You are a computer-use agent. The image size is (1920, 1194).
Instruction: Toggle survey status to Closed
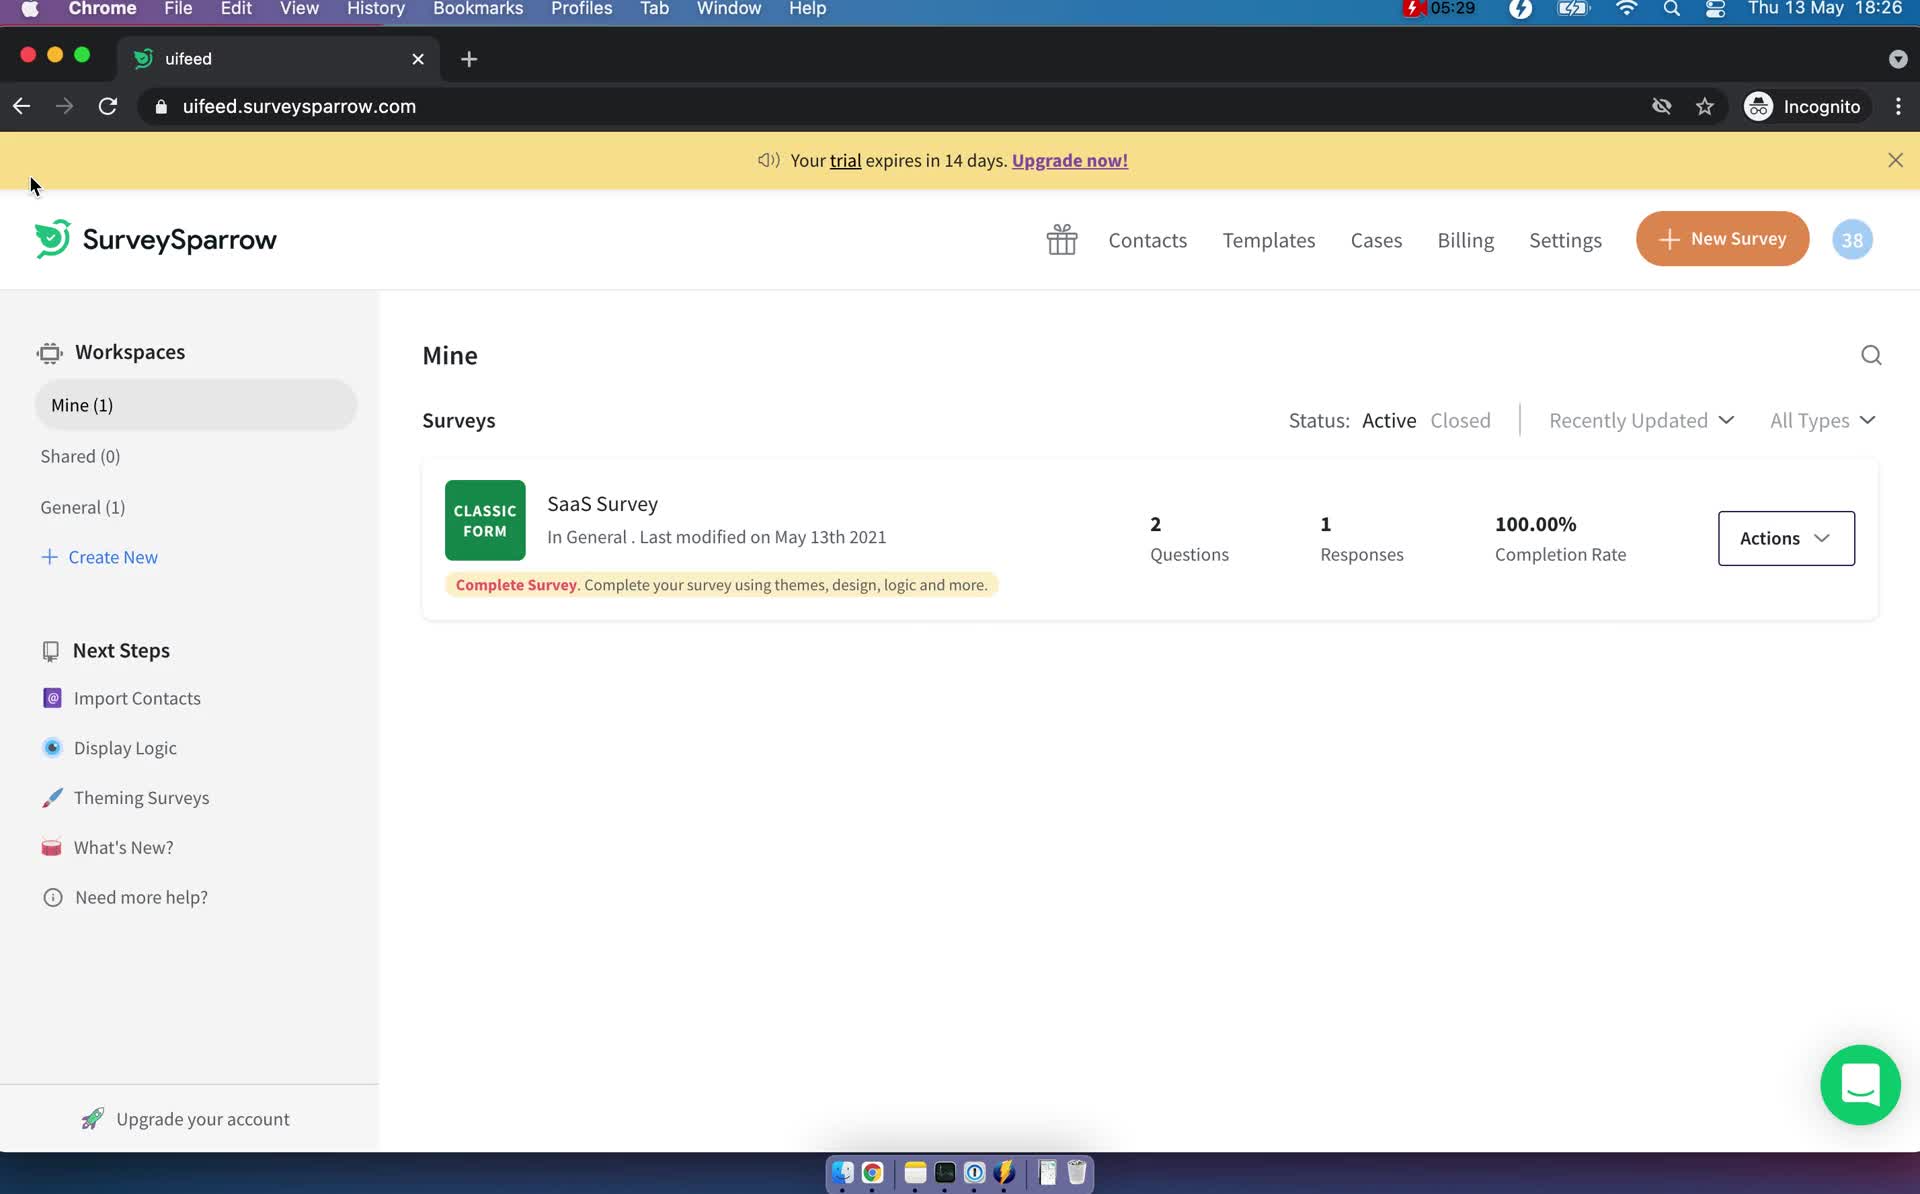click(1461, 421)
